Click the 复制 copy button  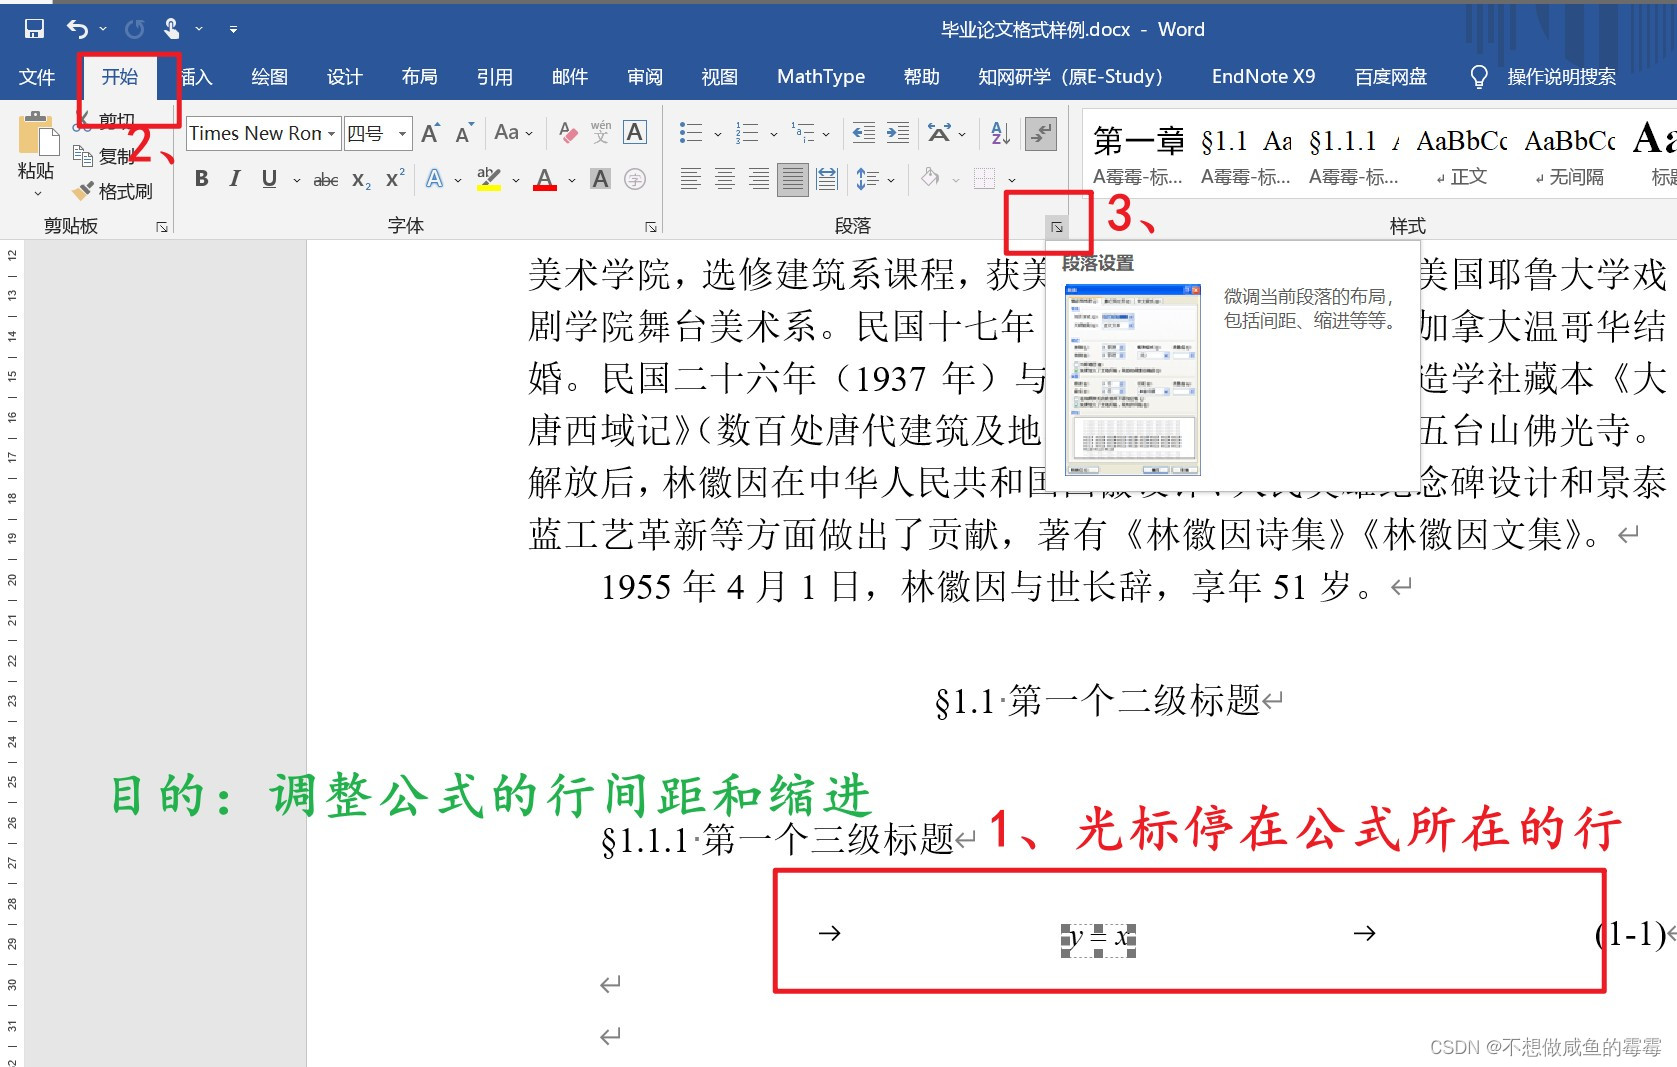coord(104,156)
